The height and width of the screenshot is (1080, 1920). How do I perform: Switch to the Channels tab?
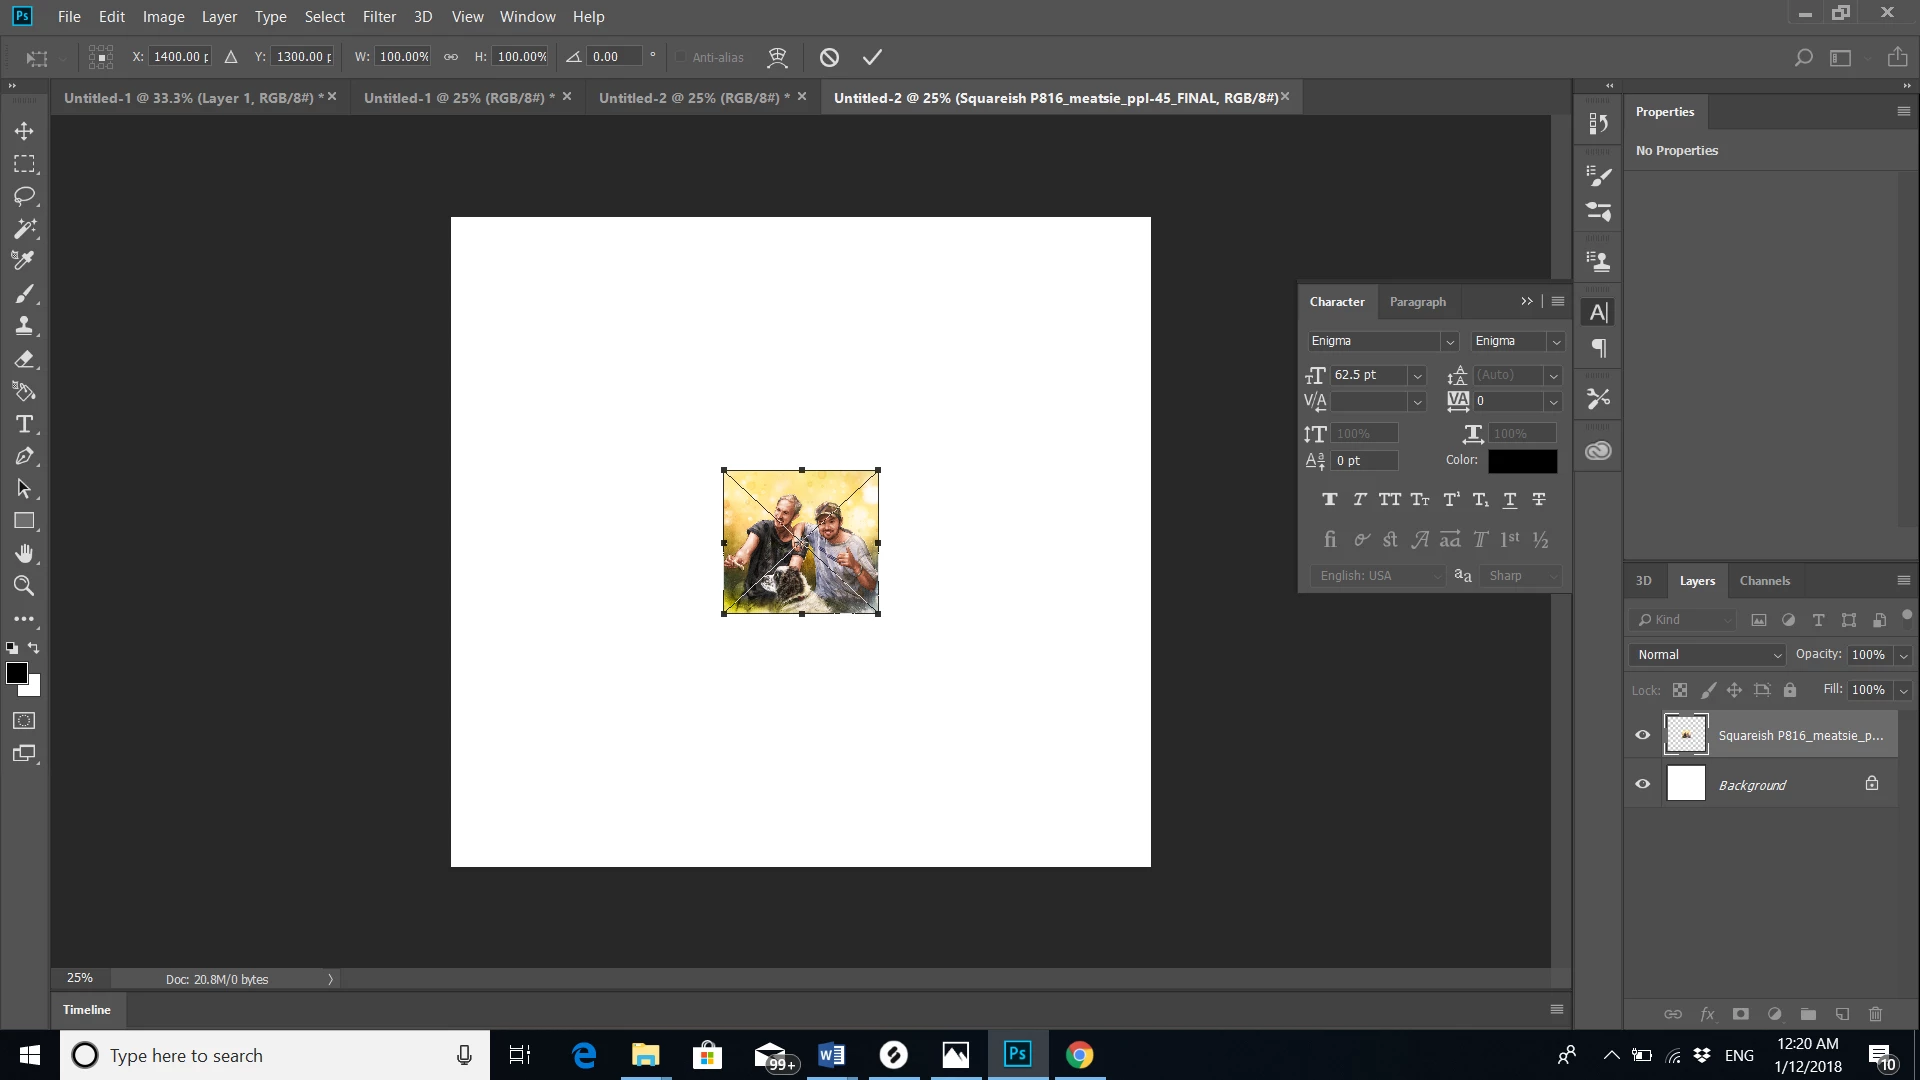pos(1764,580)
